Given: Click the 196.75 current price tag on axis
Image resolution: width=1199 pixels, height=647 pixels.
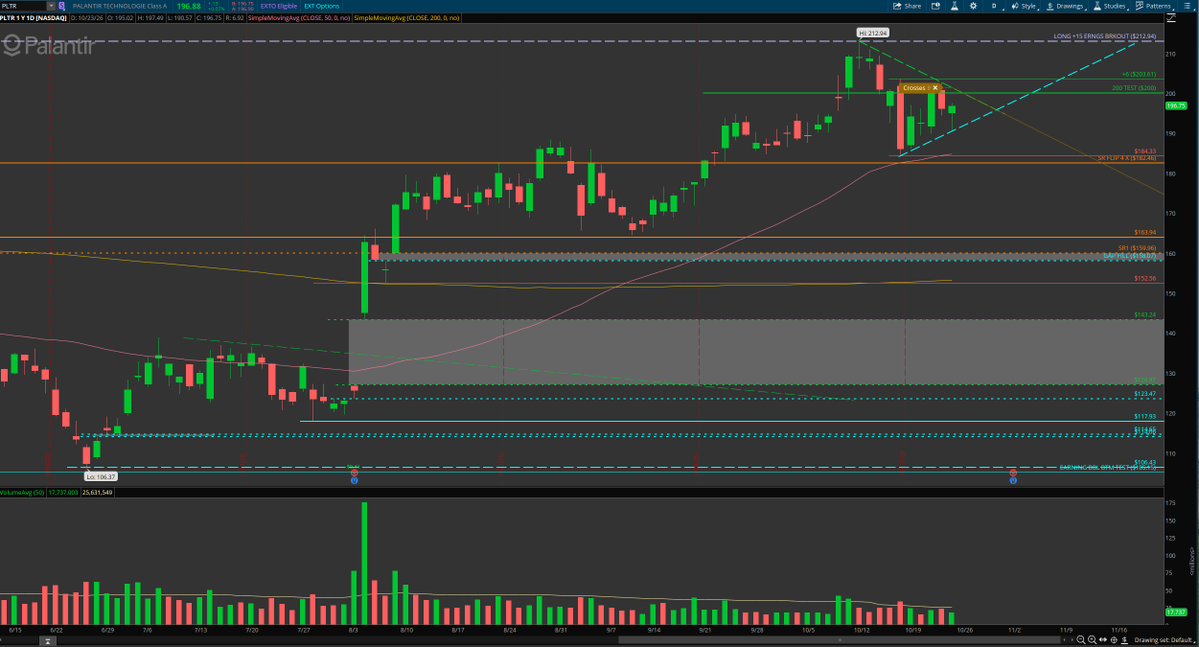Looking at the screenshot, I should 1176,106.
